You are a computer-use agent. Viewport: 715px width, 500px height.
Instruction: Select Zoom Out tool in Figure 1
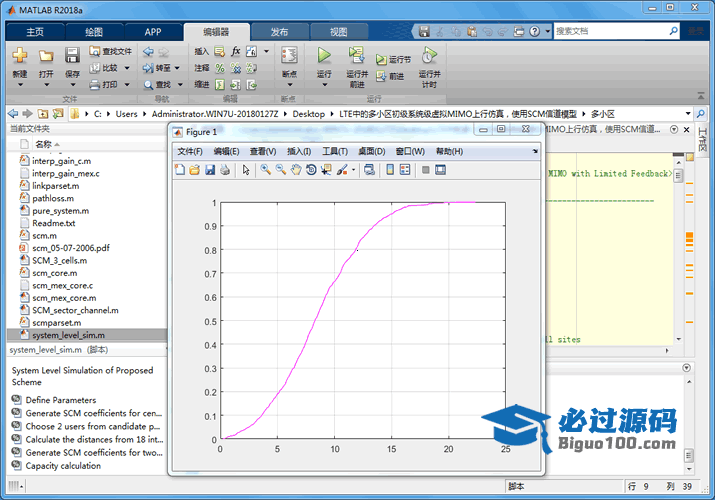tap(281, 170)
